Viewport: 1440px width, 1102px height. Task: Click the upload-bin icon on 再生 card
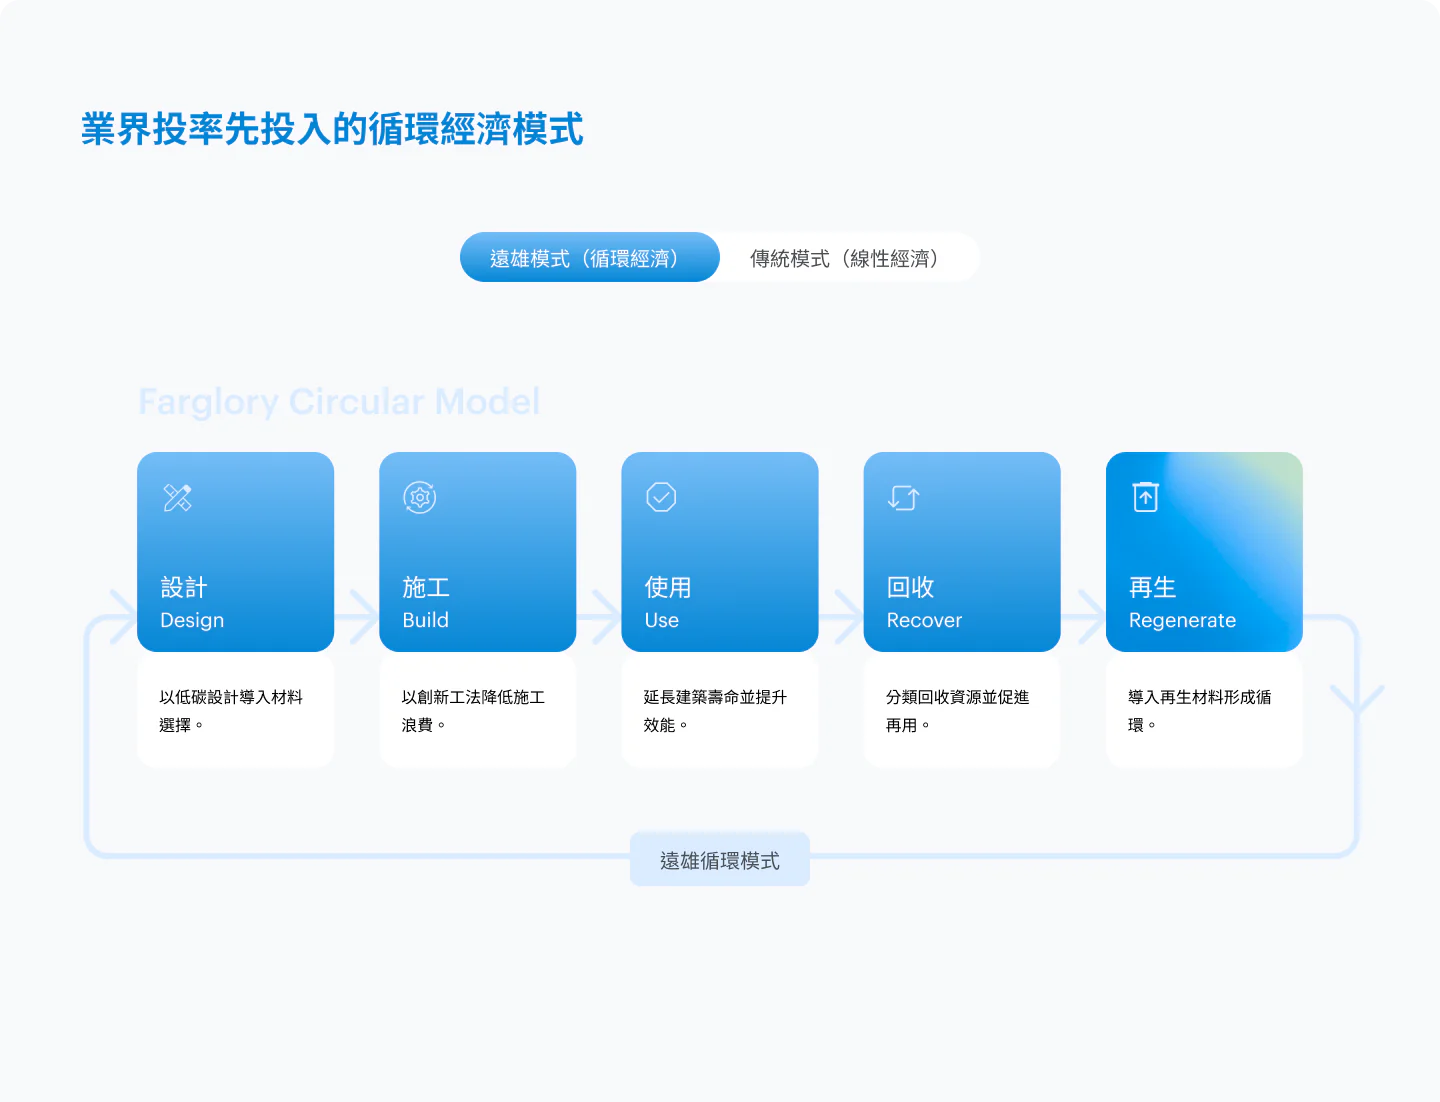(1146, 497)
